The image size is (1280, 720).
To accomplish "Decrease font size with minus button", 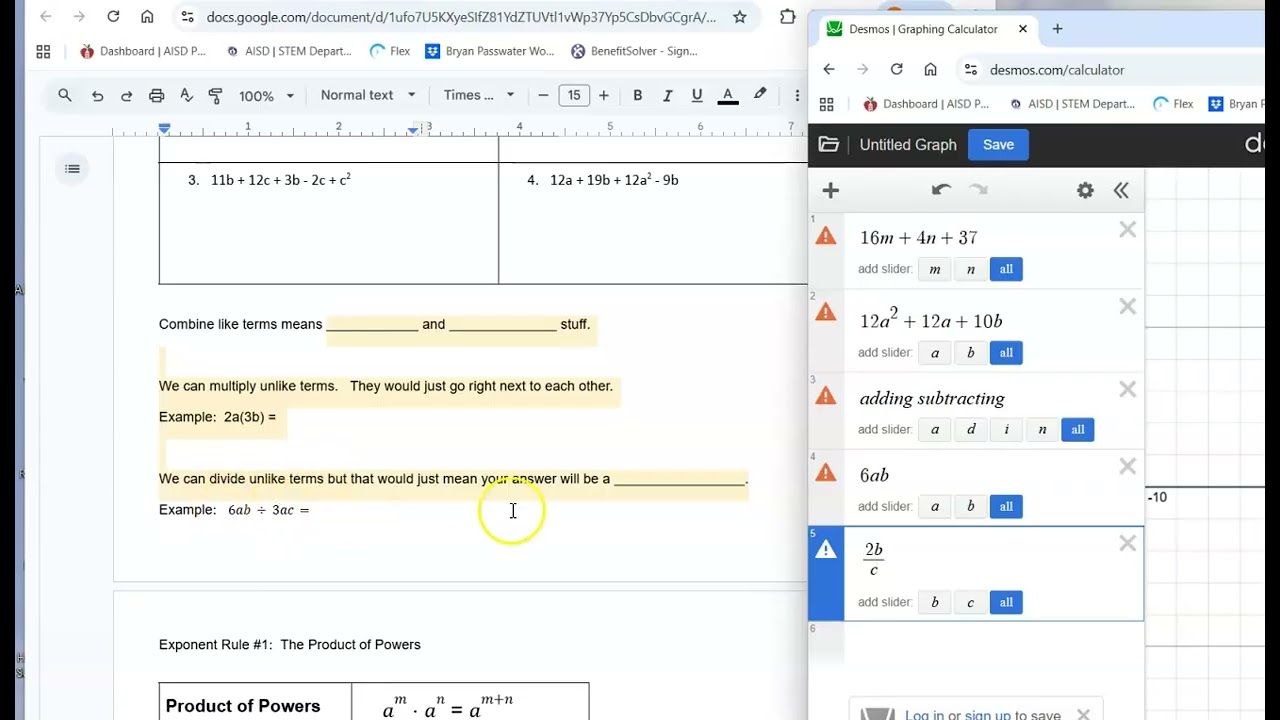I will coord(544,96).
